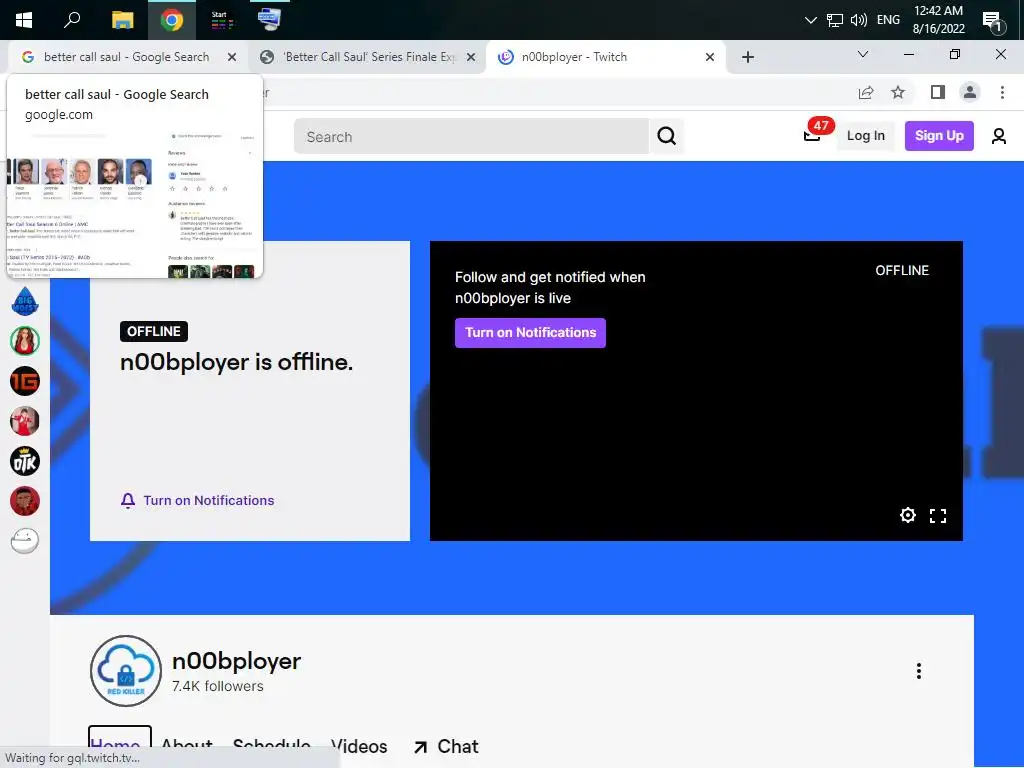Image resolution: width=1024 pixels, height=768 pixels.
Task: Enter fullscreen in the video player
Action: pyautogui.click(x=938, y=516)
